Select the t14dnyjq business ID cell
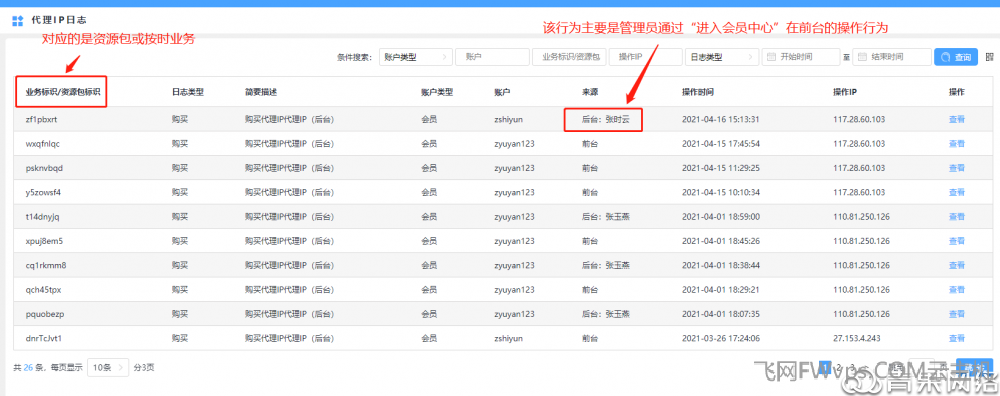The width and height of the screenshot is (1000, 396). point(42,216)
